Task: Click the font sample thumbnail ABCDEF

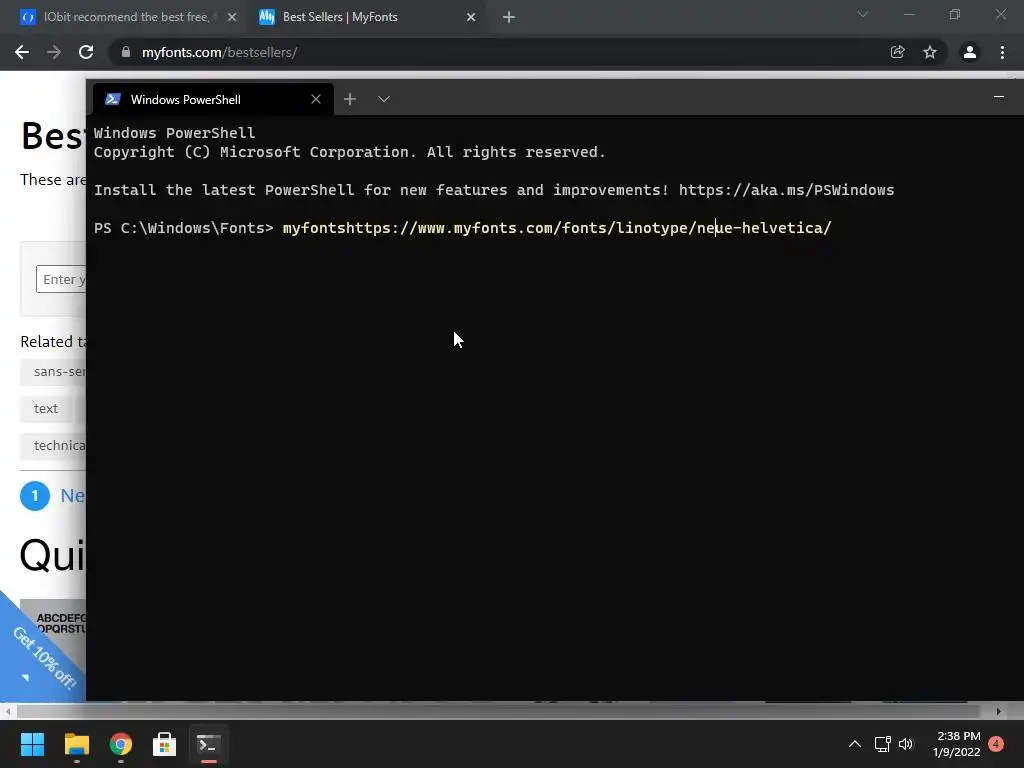Action: click(x=53, y=624)
